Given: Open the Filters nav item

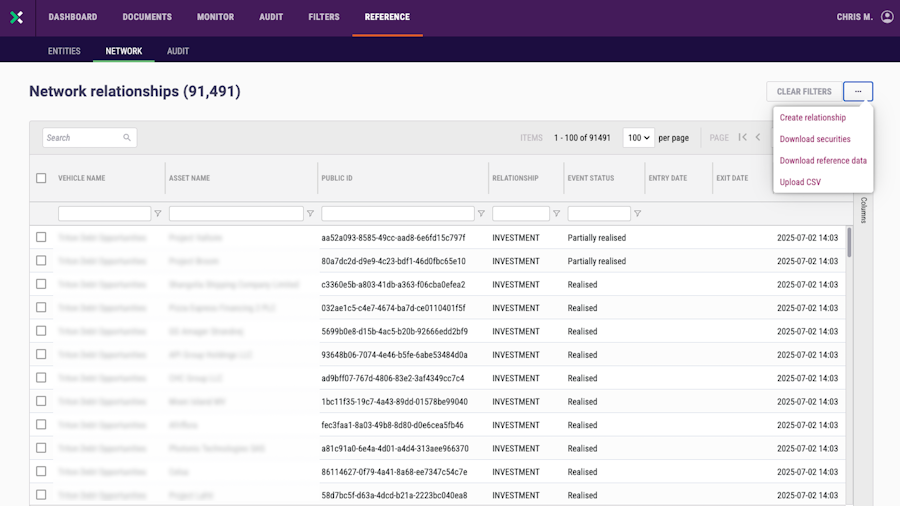Looking at the screenshot, I should (324, 17).
